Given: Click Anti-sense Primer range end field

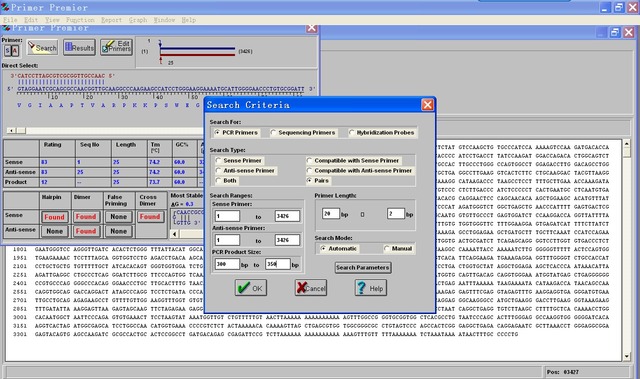Looking at the screenshot, I should [x=287, y=240].
